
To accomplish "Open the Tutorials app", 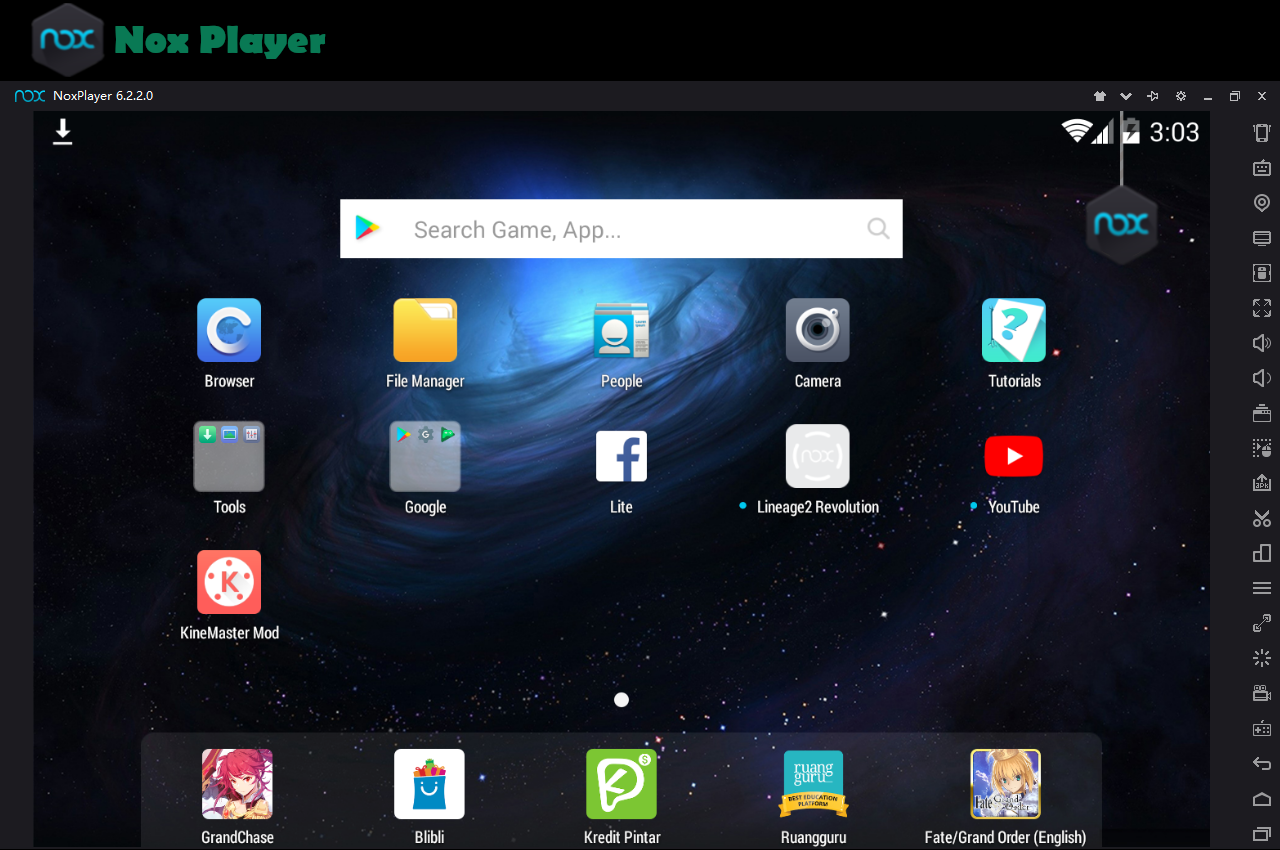I will (x=1014, y=331).
